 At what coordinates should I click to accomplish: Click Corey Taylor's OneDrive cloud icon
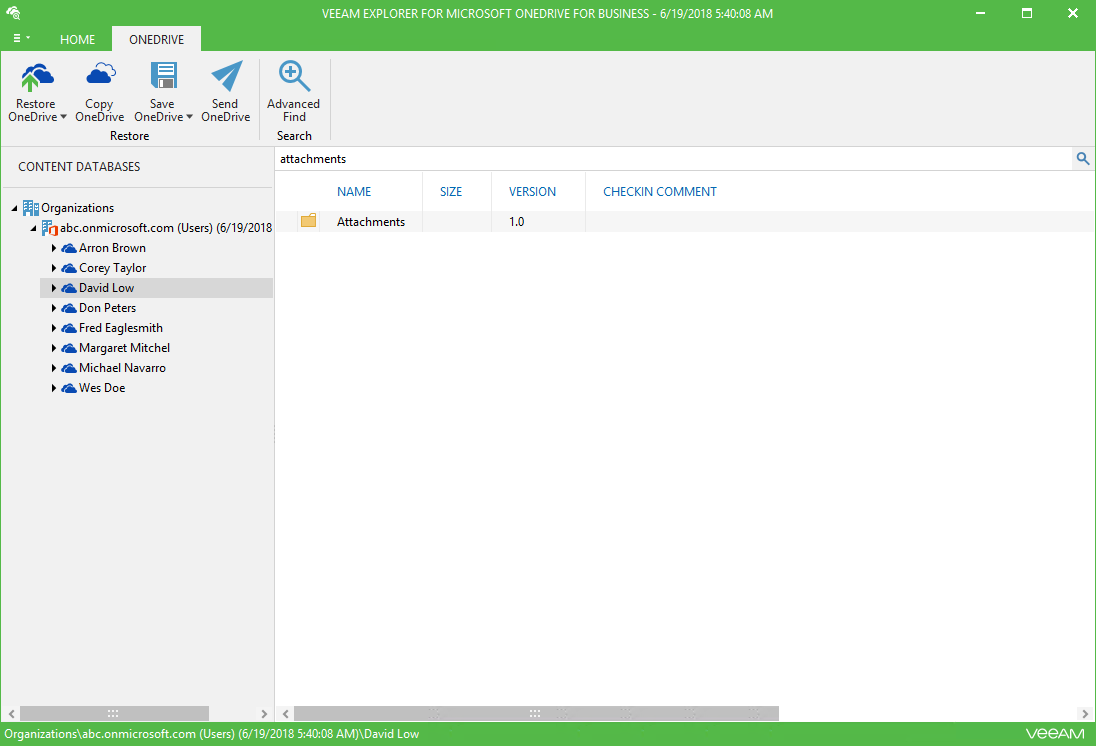68,268
